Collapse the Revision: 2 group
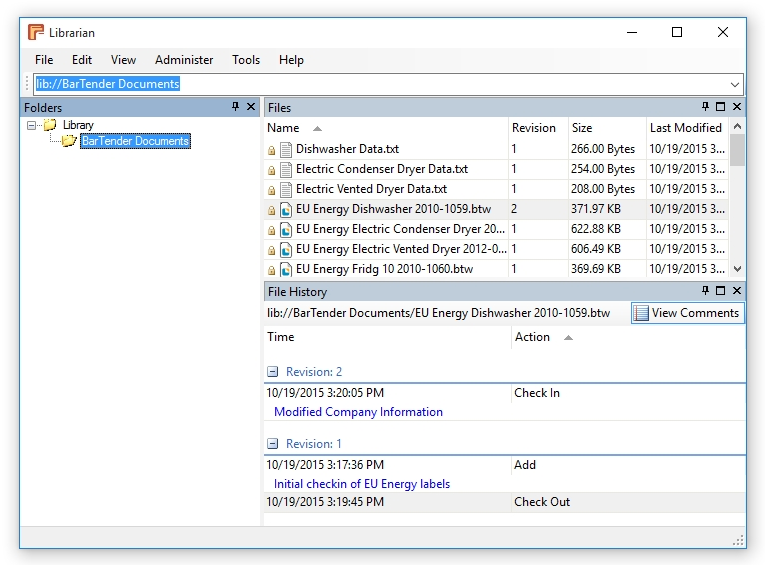 tap(273, 372)
